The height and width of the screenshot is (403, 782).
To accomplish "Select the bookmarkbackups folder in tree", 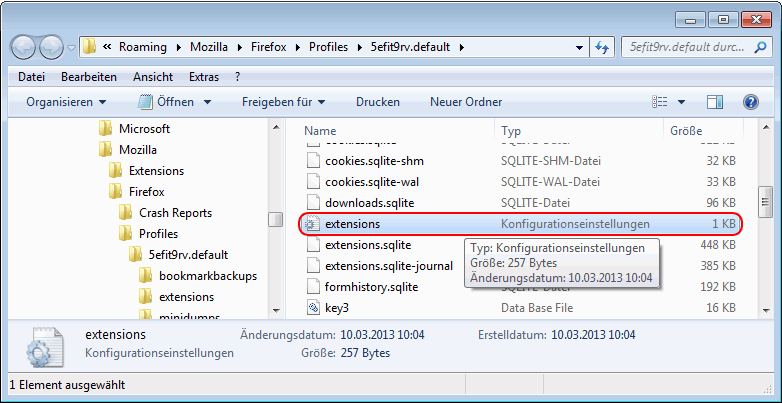I will click(x=207, y=276).
